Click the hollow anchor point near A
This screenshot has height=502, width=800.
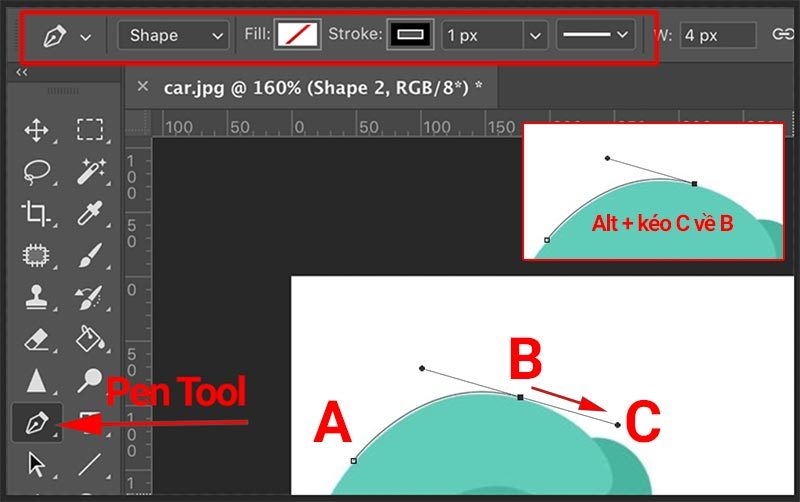354,461
